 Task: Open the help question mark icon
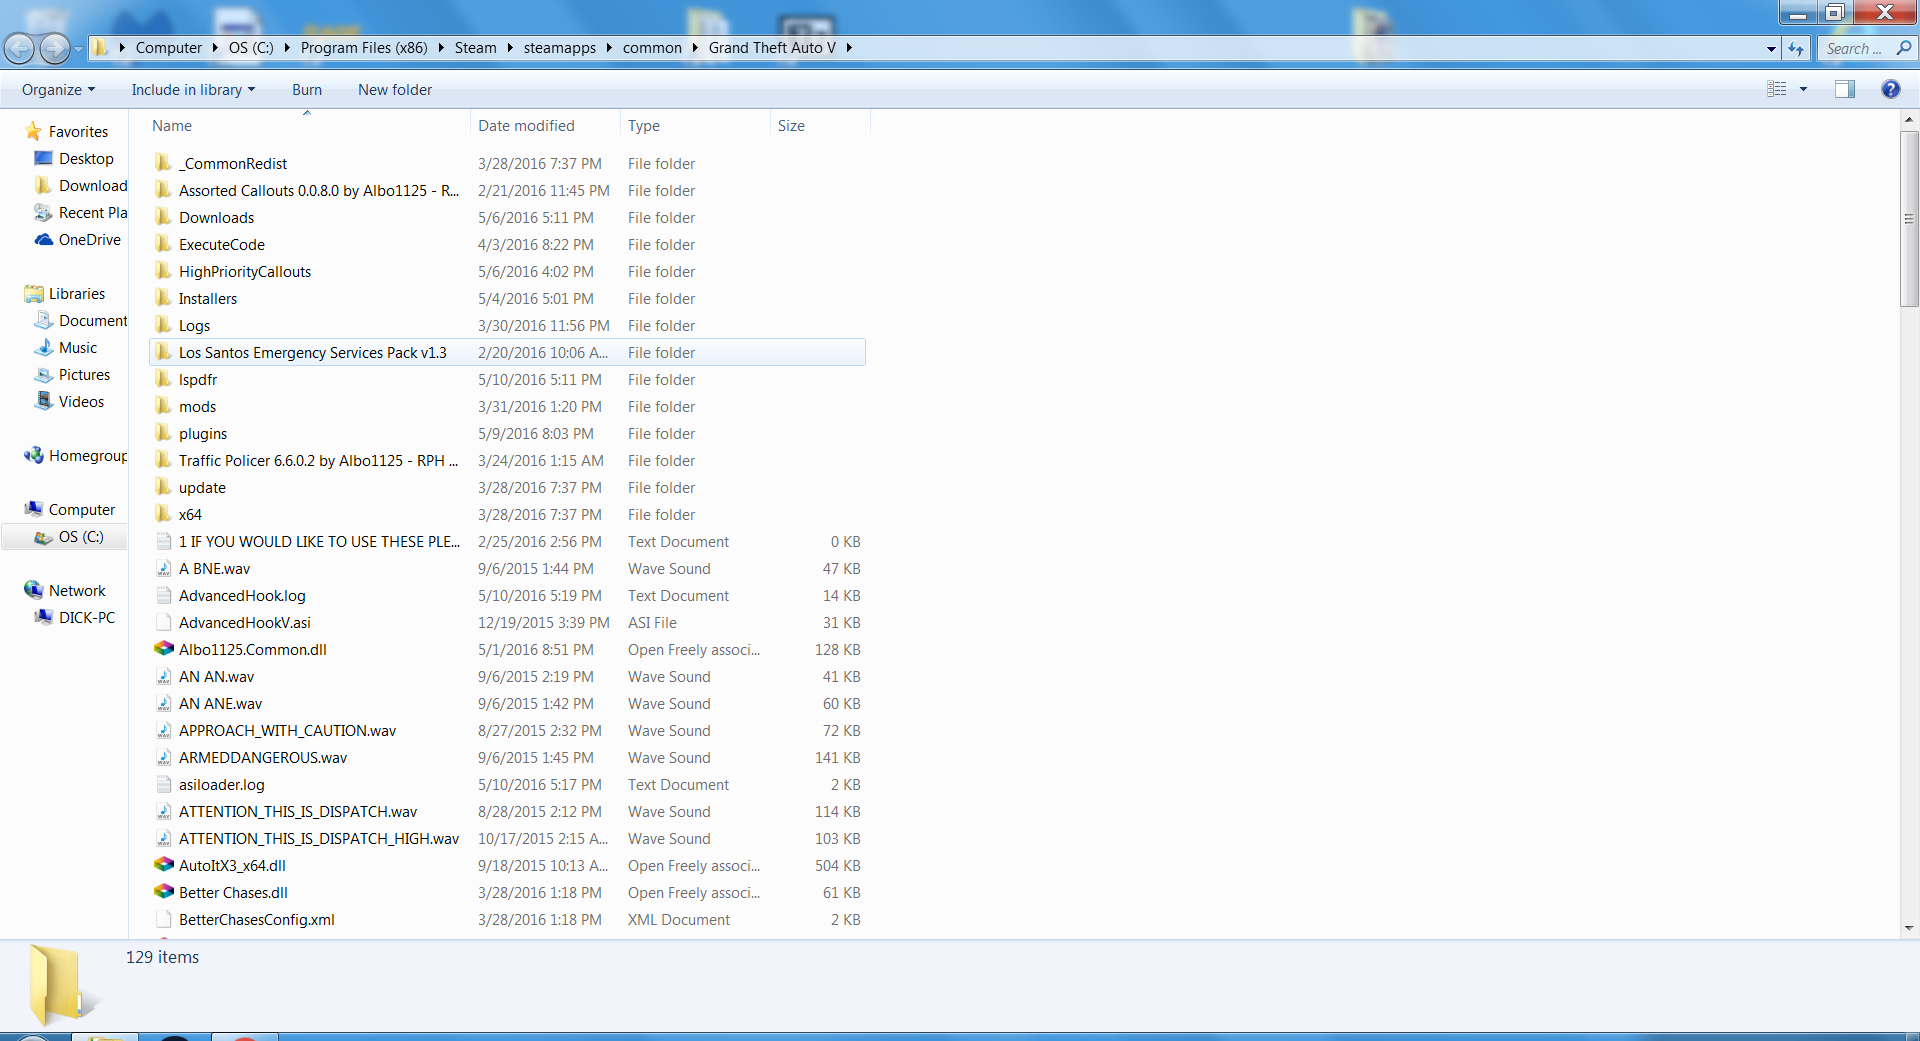coord(1890,89)
